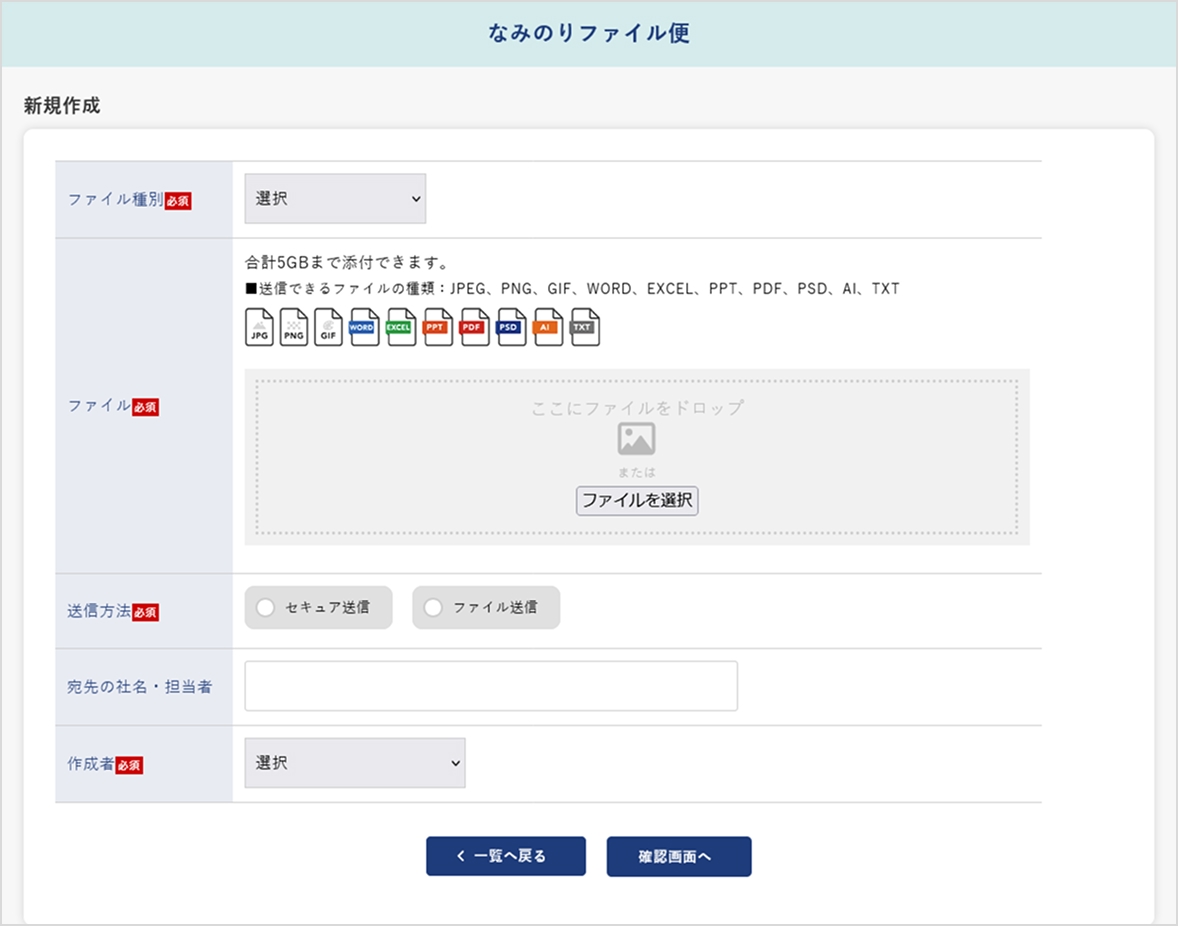This screenshot has width=1178, height=926.
Task: Click the TXT file icon
Action: [584, 327]
